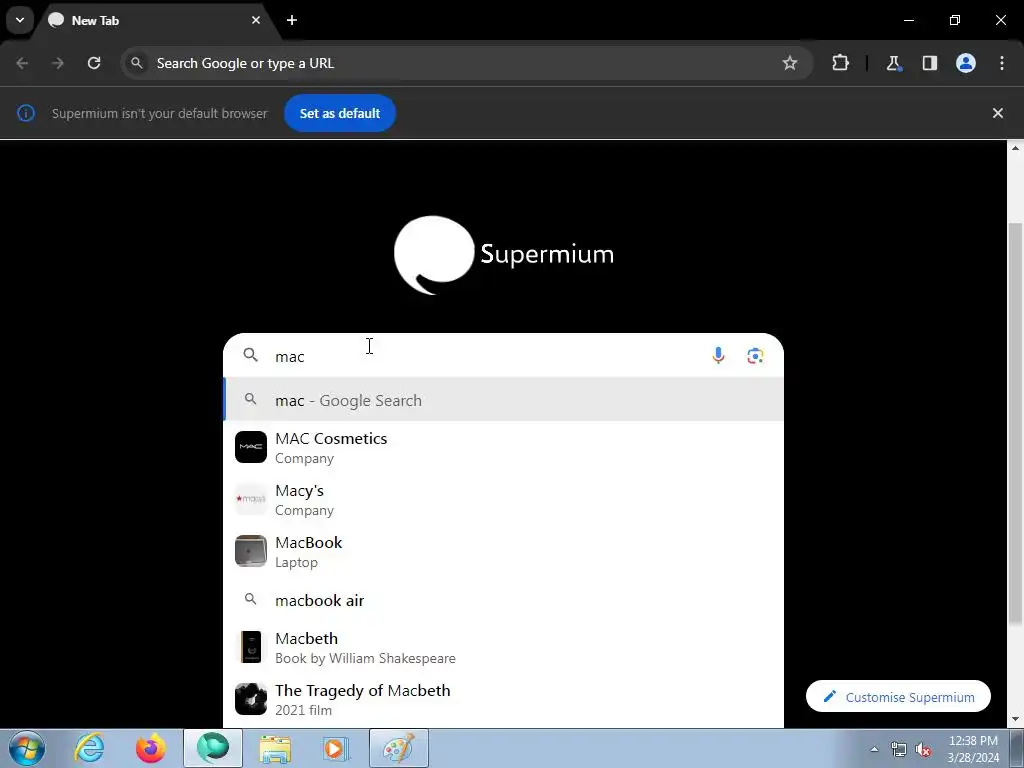Click the scrollbar down arrow

coord(1015,720)
